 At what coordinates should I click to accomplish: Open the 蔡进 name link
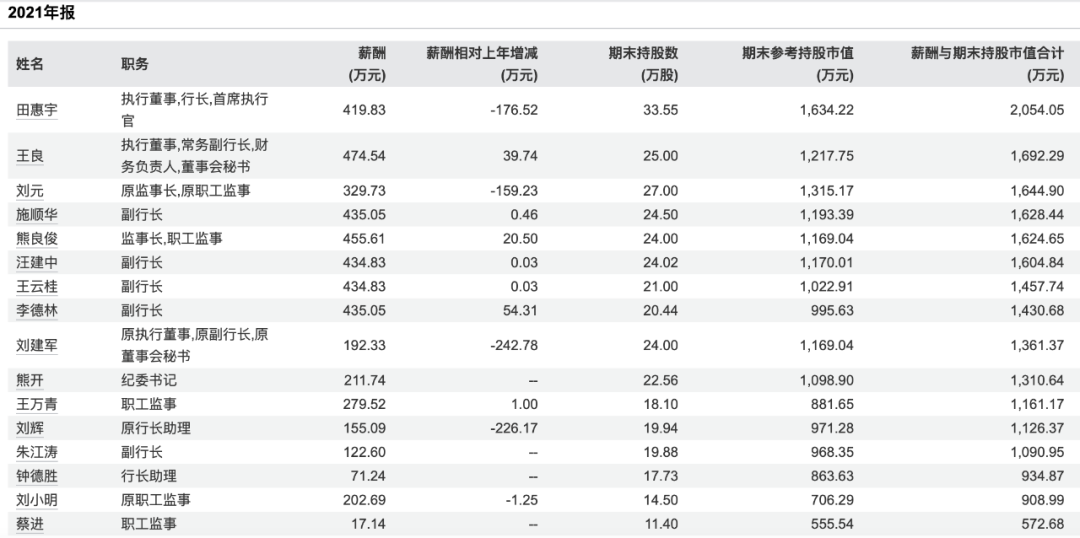pos(30,524)
